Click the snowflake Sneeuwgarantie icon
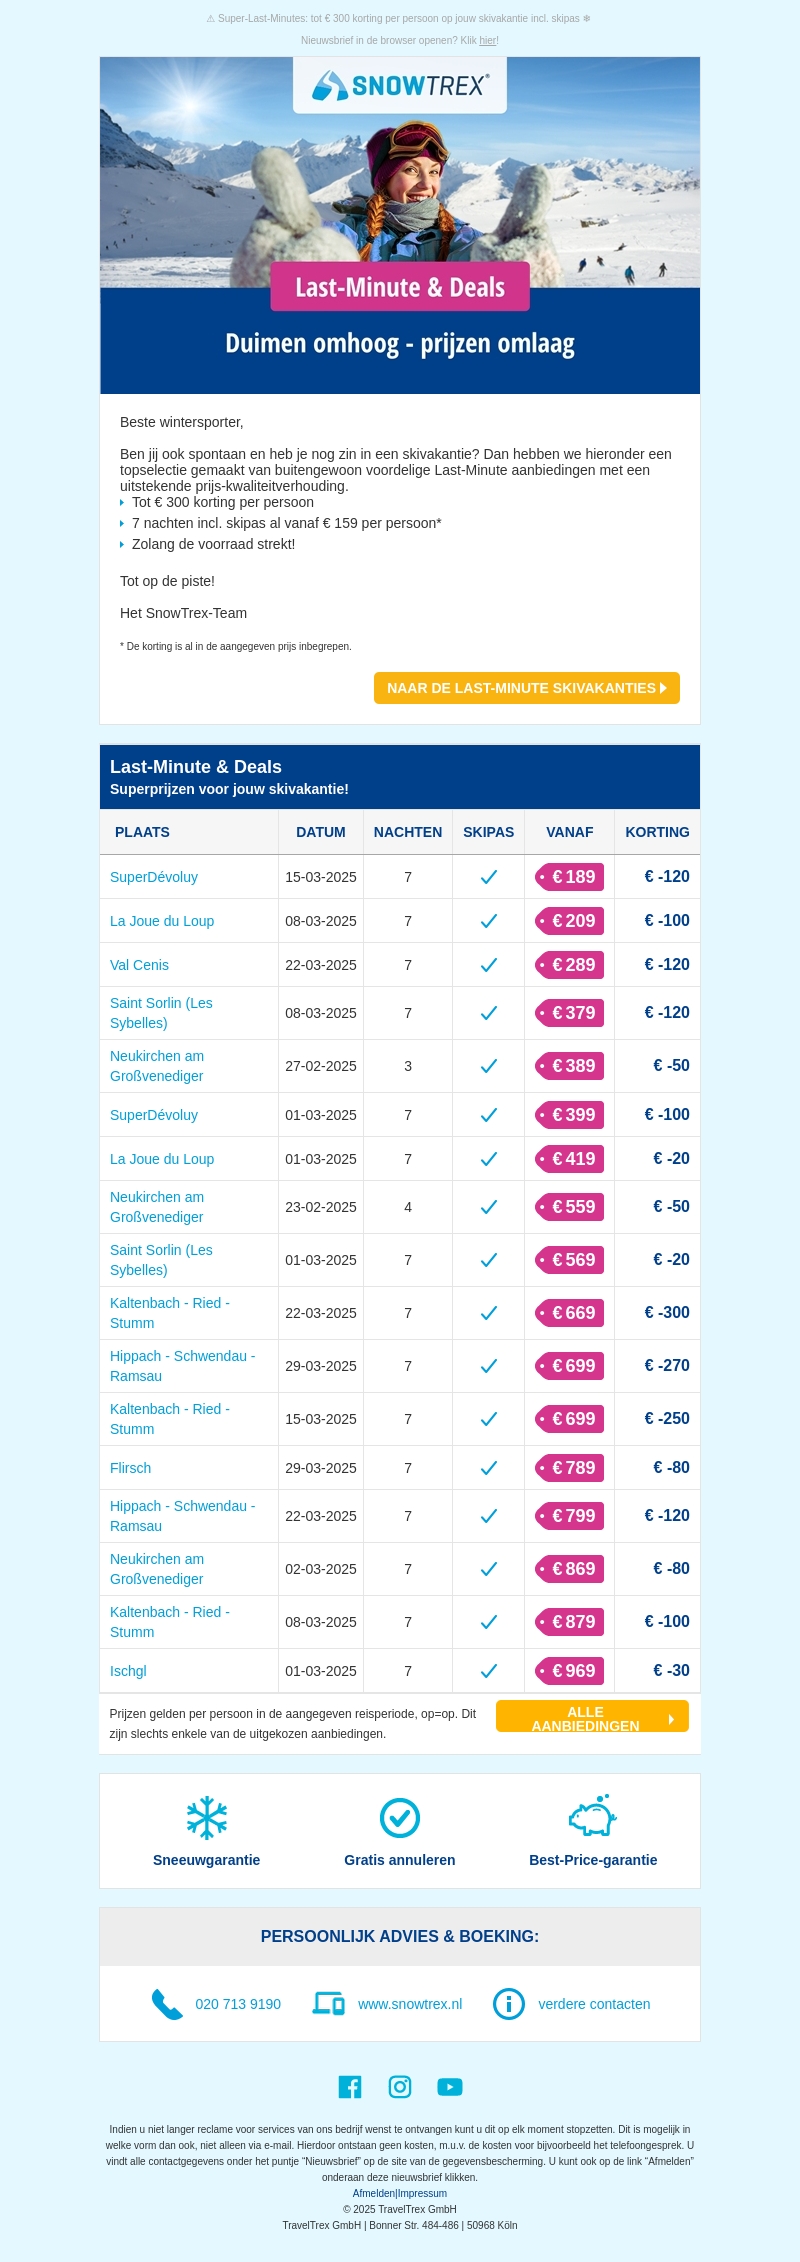The image size is (800, 2262). click(x=207, y=1817)
